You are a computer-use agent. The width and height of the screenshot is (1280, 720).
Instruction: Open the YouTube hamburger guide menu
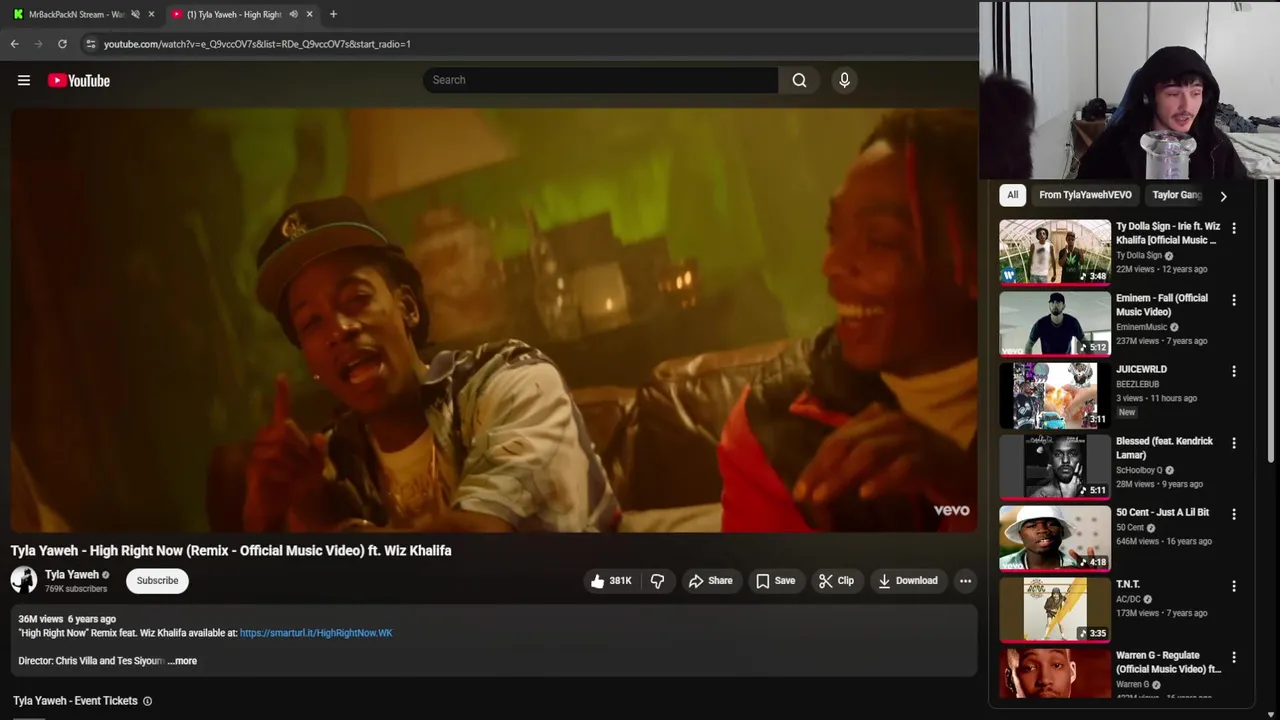click(x=24, y=80)
